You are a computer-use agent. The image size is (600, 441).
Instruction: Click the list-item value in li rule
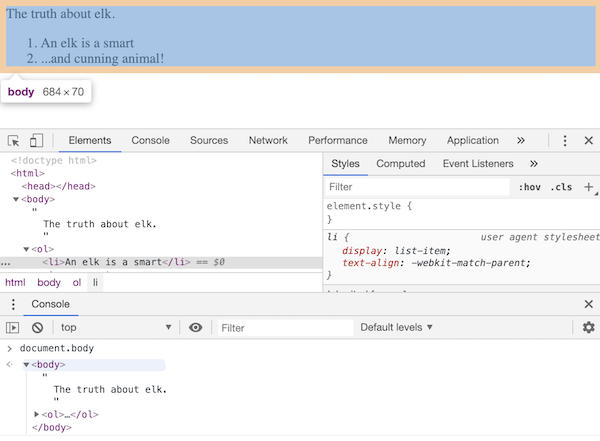point(420,251)
